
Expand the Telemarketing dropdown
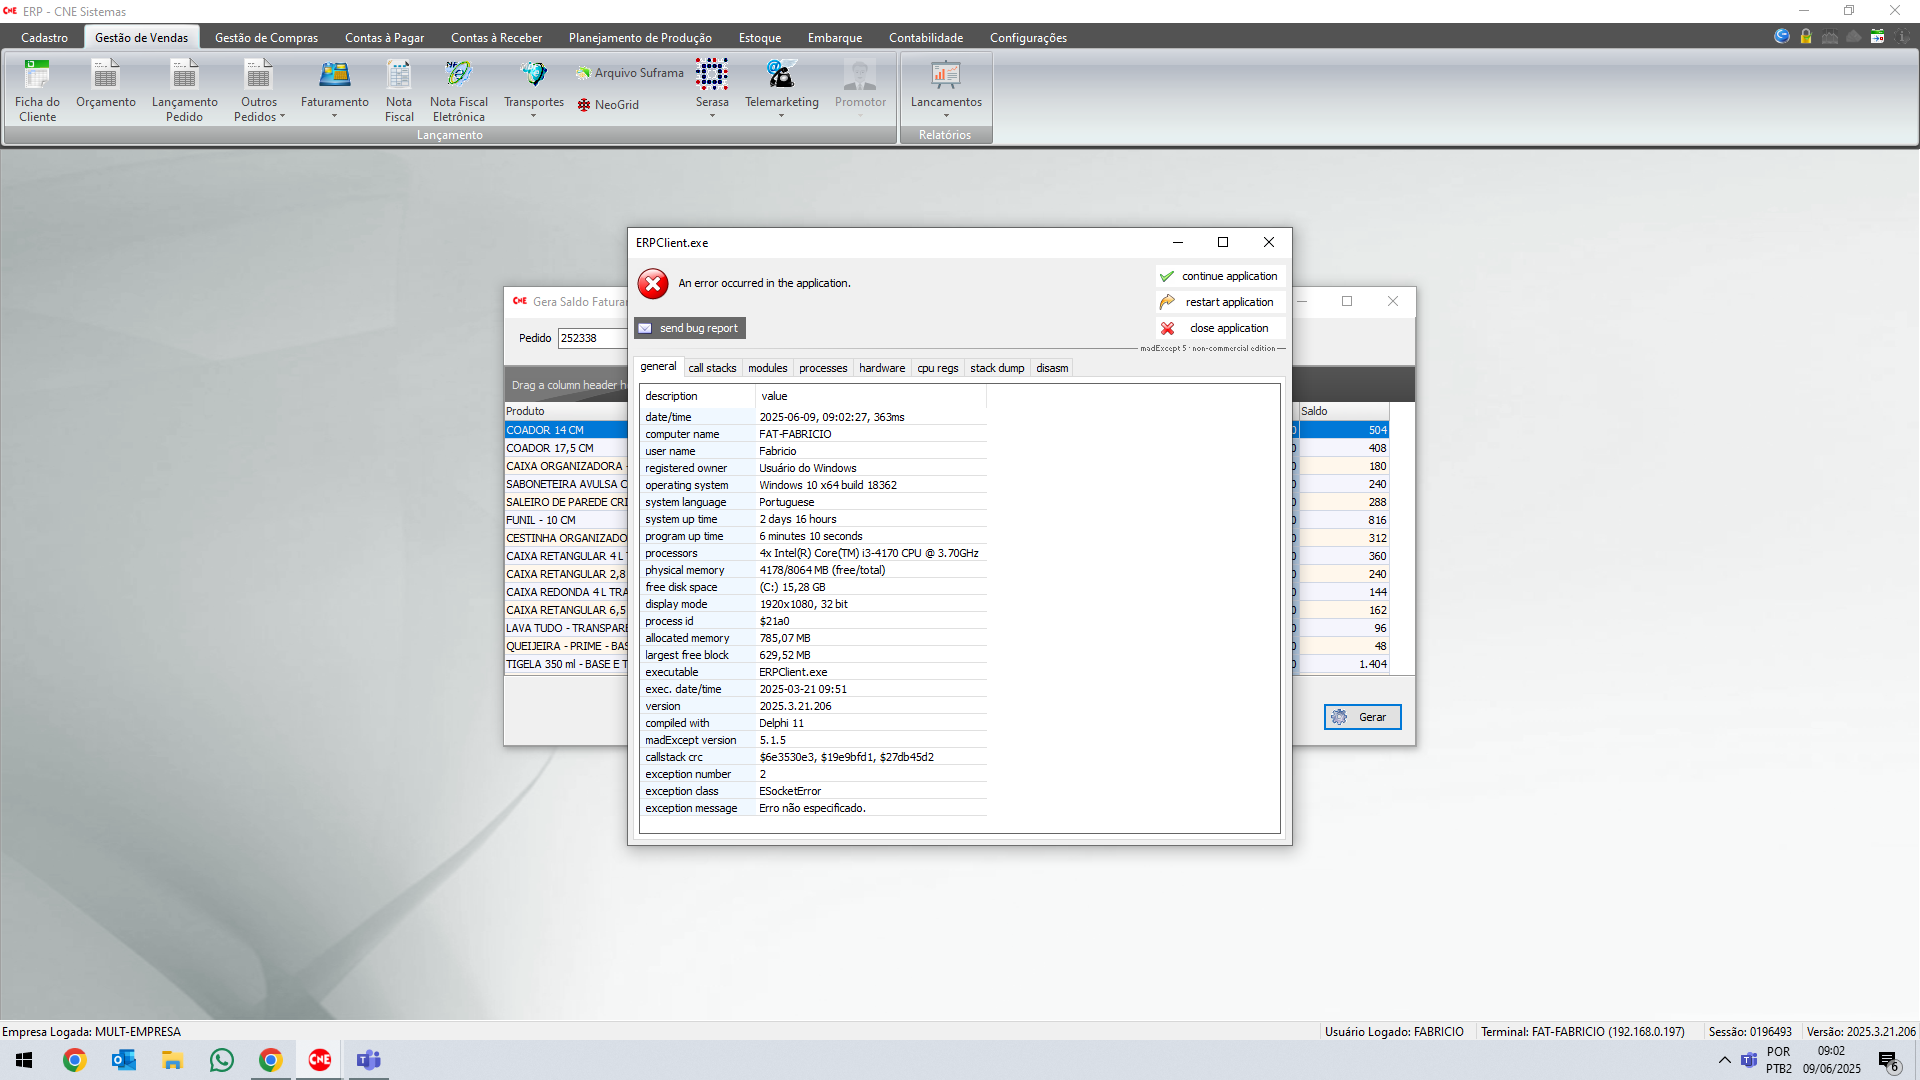(781, 116)
